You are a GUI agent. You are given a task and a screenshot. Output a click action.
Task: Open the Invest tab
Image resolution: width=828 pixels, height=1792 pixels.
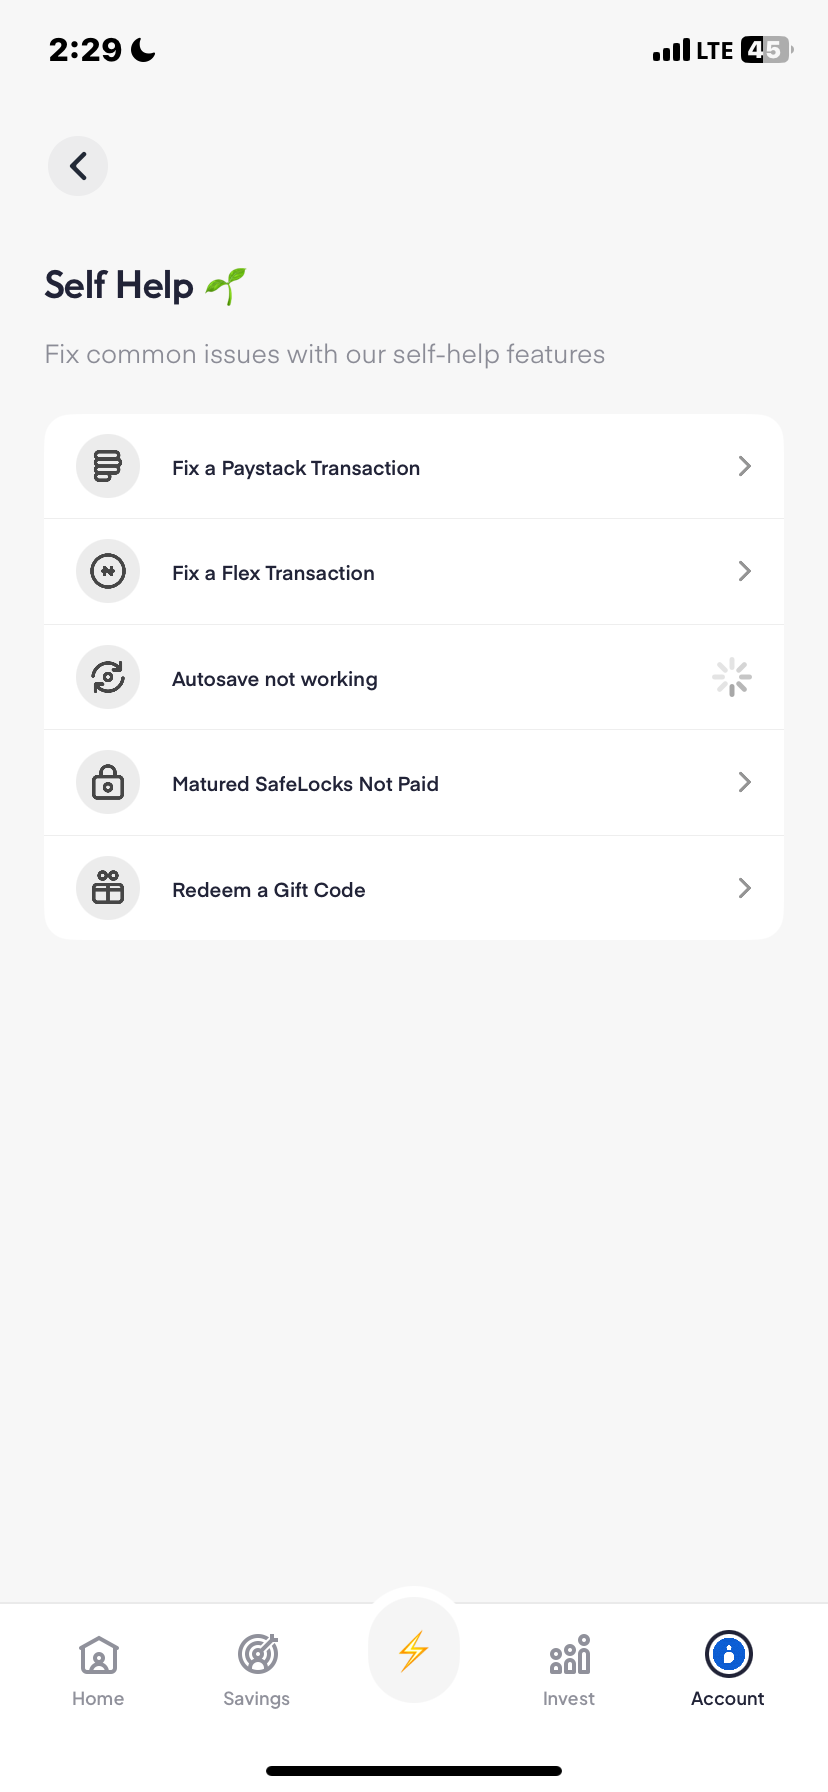[569, 1669]
